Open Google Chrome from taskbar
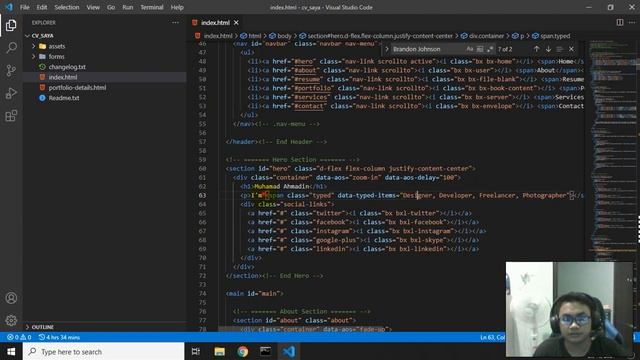The height and width of the screenshot is (360, 640). (x=242, y=351)
